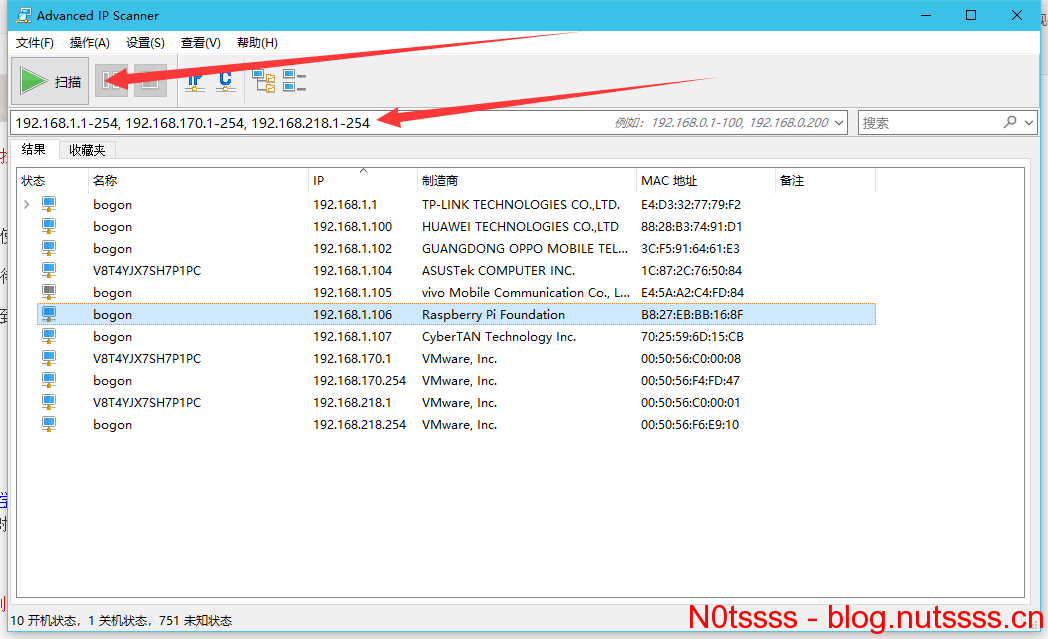Screen dimensions: 1048x639
Task: Click the device icon for 192.168.1.102
Action: tap(49, 248)
